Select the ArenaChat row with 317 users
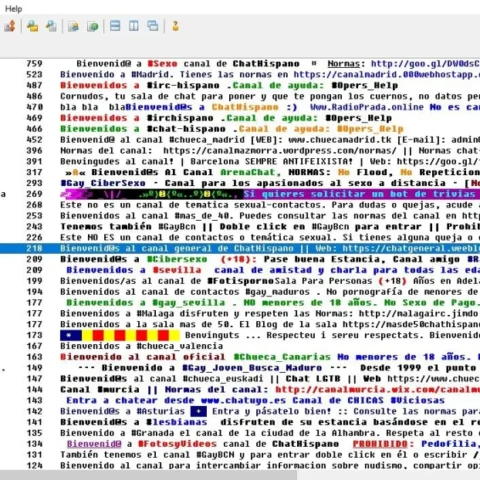Screen dimensions: 480x480 [x=240, y=172]
